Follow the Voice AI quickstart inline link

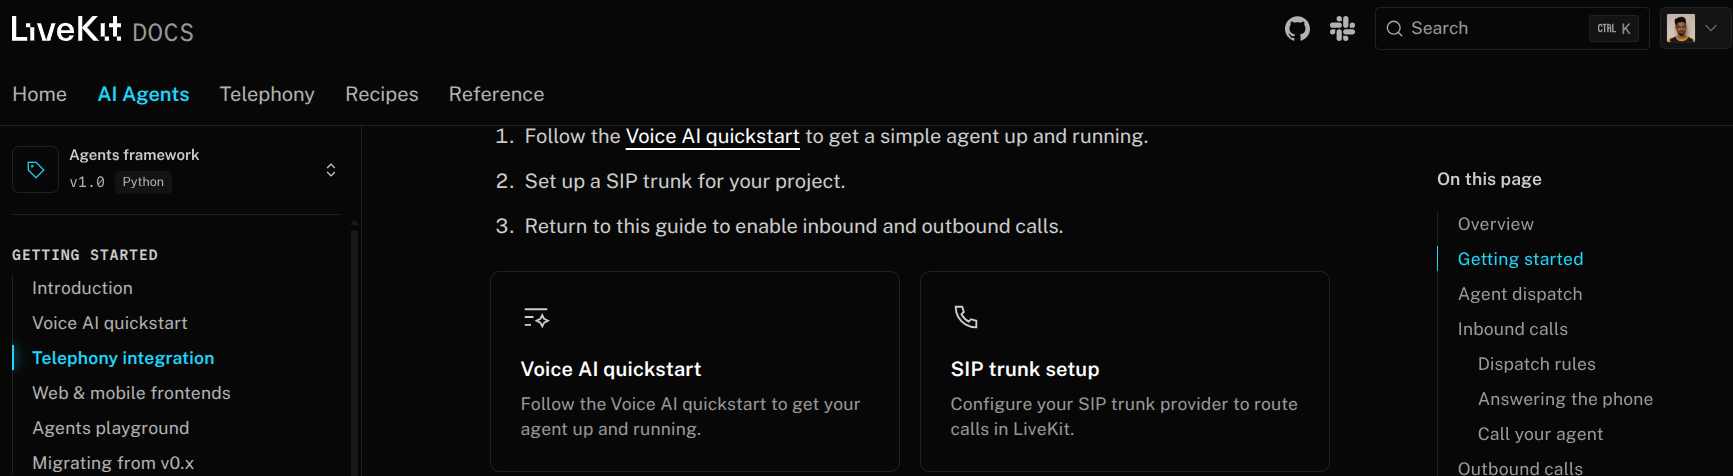712,136
